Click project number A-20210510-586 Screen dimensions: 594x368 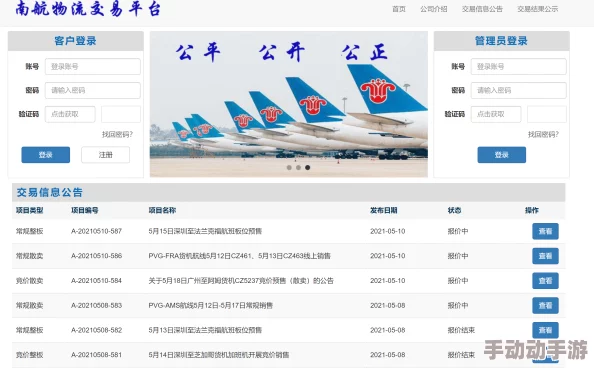coord(96,256)
